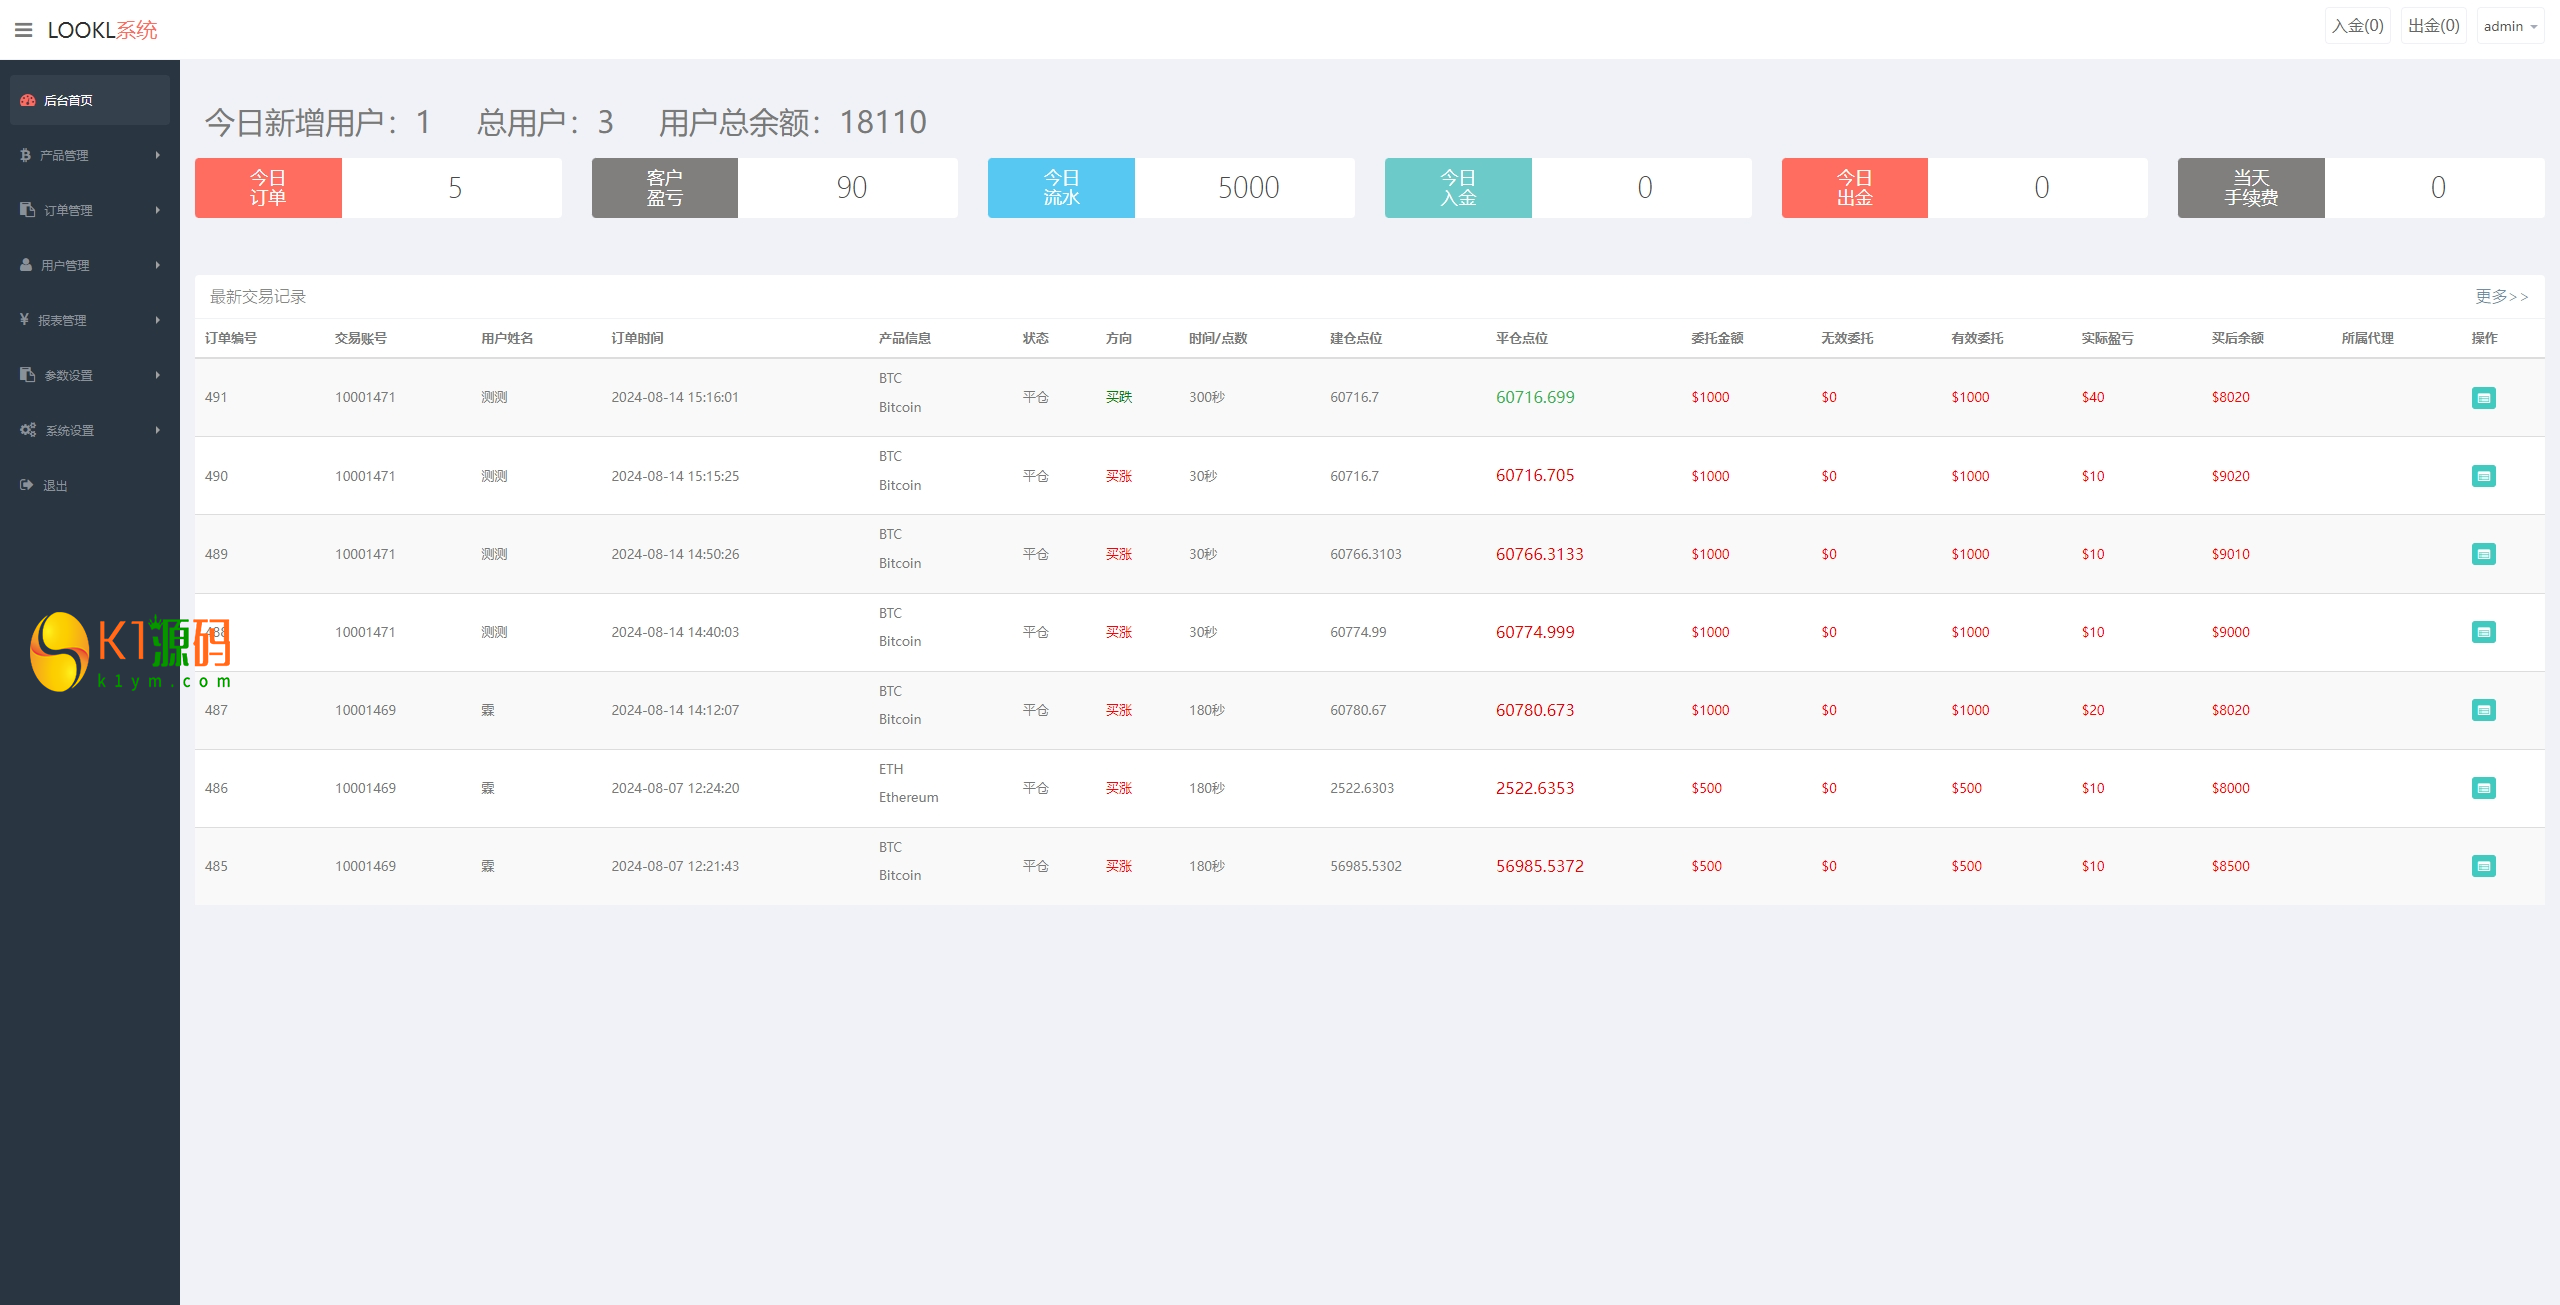Open details icon for order 486
The height and width of the screenshot is (1305, 2560).
[2483, 788]
